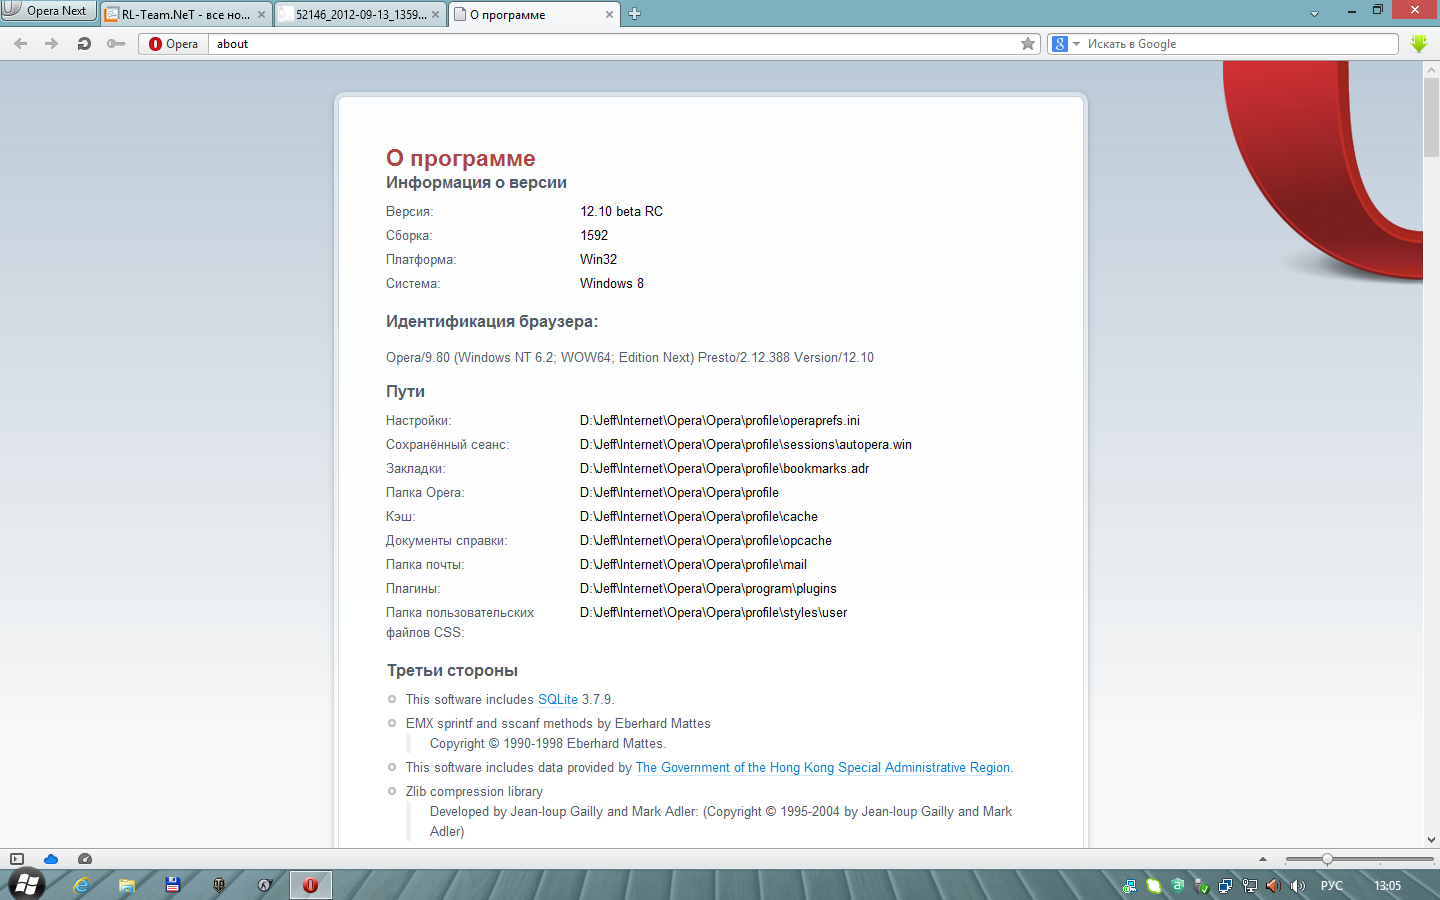Screen dimensions: 1440x900
Task: Follow the SQLite link
Action: pyautogui.click(x=558, y=700)
